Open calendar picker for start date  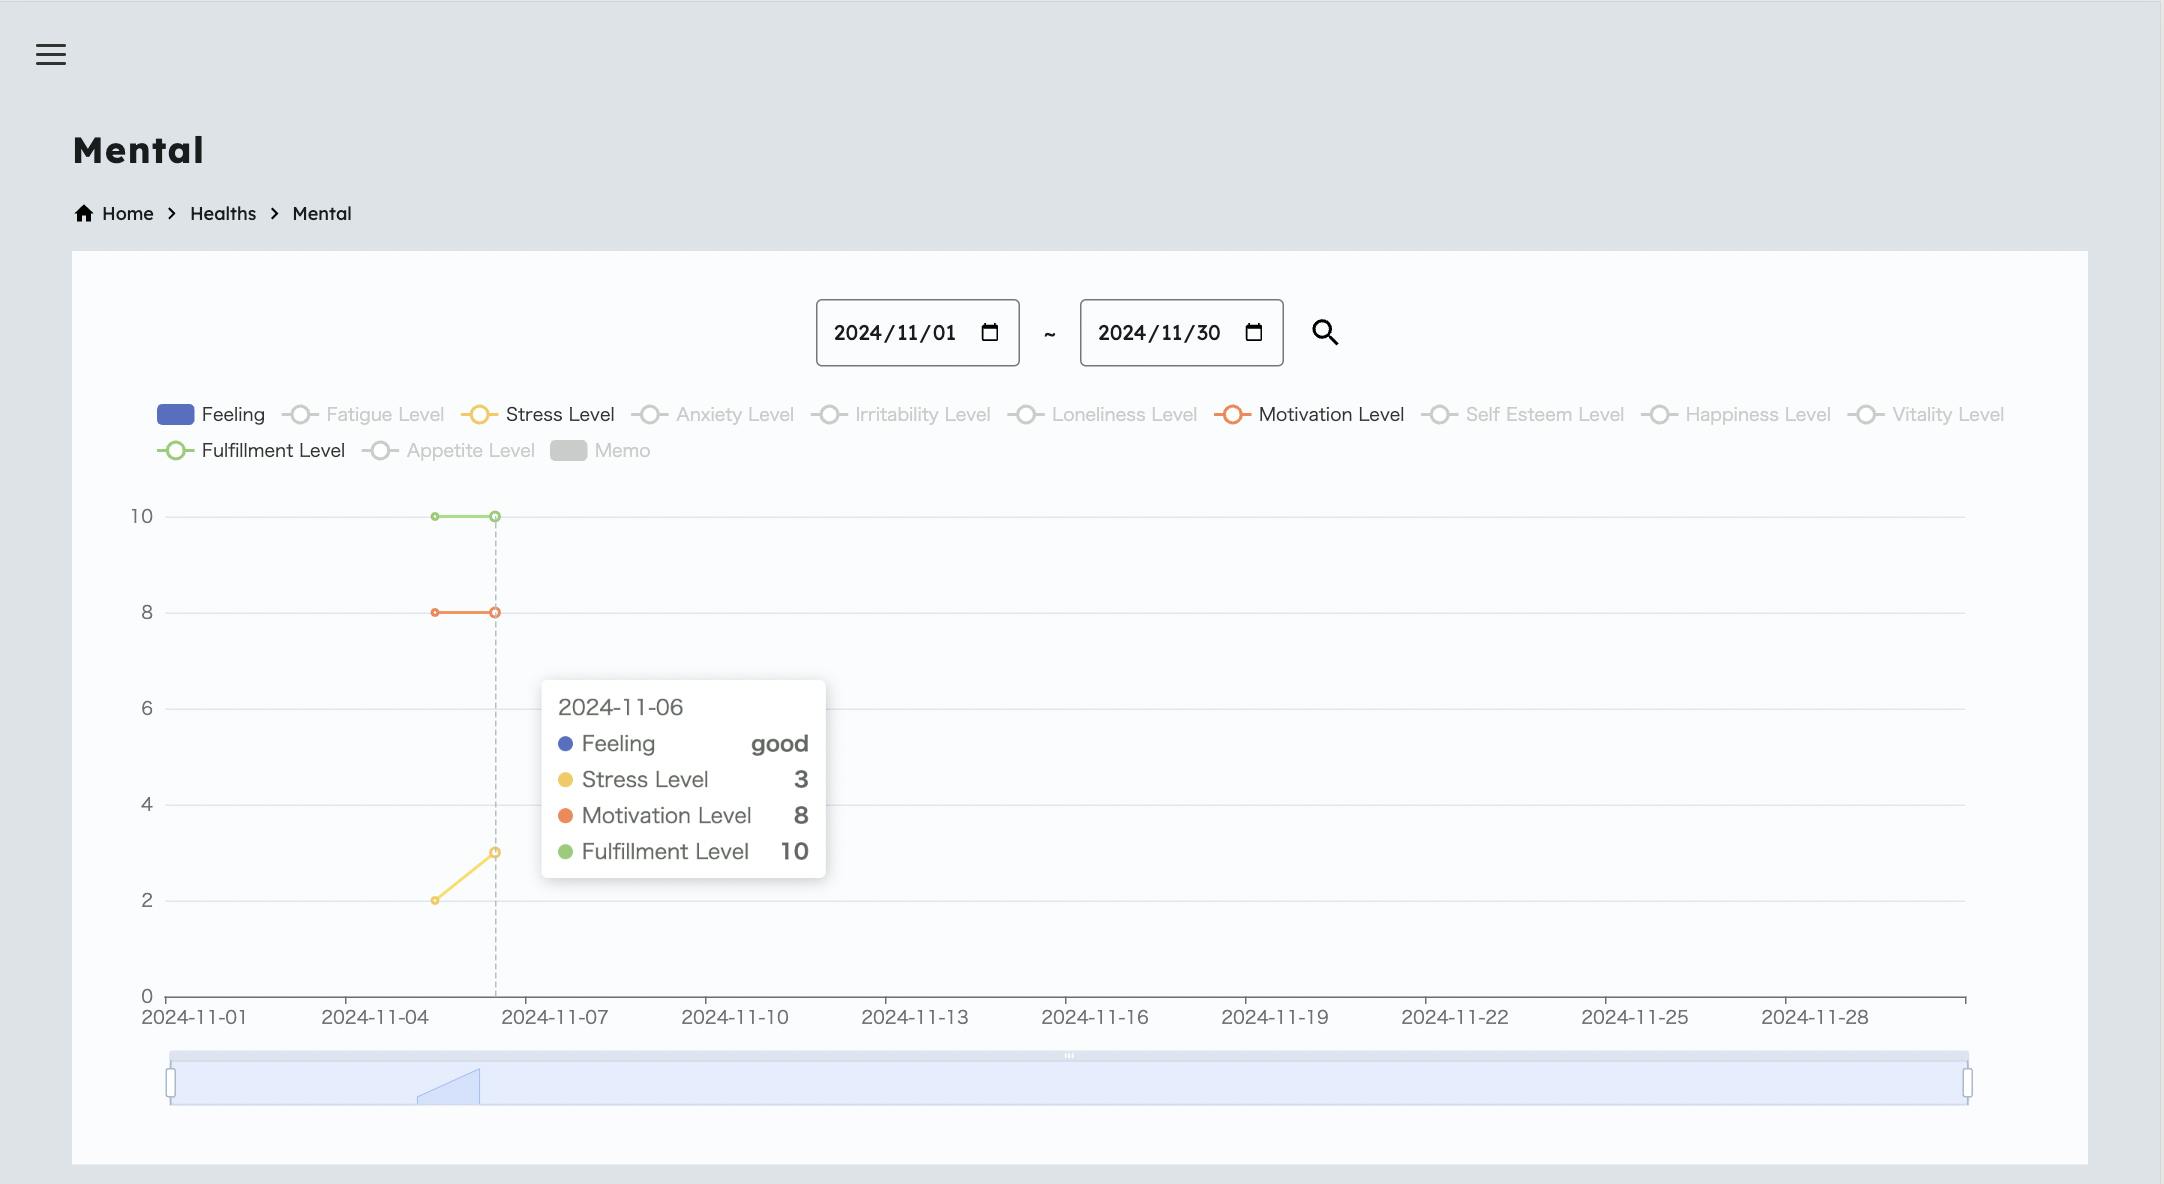pos(990,333)
